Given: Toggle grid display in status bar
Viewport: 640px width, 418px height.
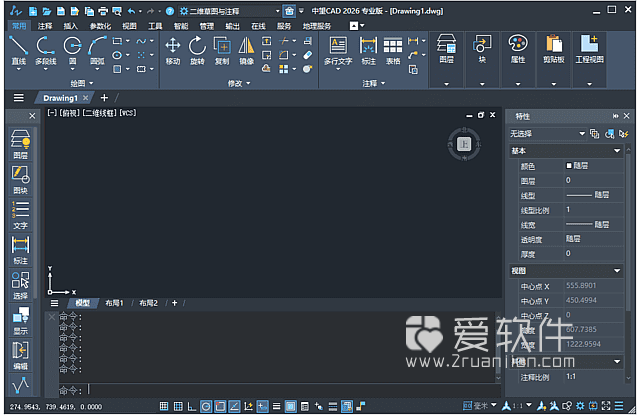Looking at the screenshot, I should (178, 406).
